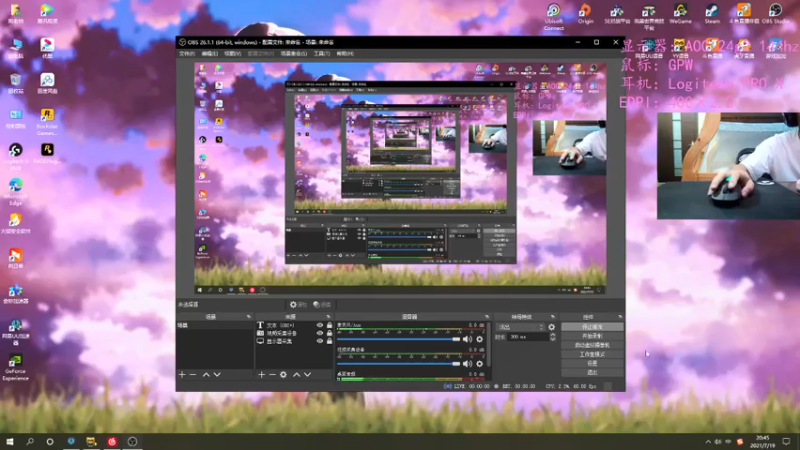Pop out the Controls dock panel
The image size is (800, 450).
point(620,317)
